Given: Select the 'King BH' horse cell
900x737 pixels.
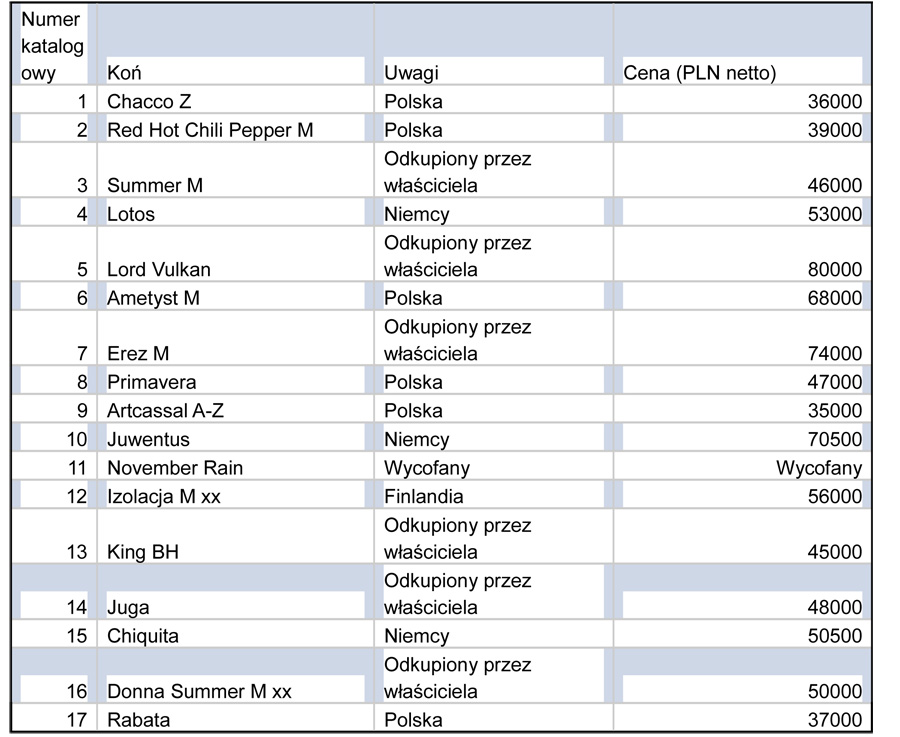Looking at the screenshot, I should [x=143, y=552].
